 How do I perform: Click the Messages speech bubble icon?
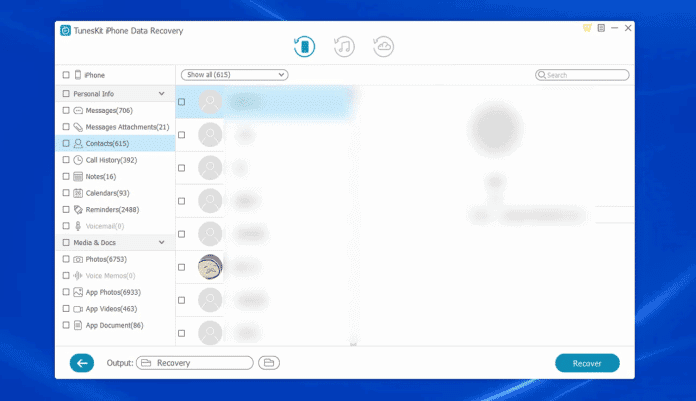point(78,110)
